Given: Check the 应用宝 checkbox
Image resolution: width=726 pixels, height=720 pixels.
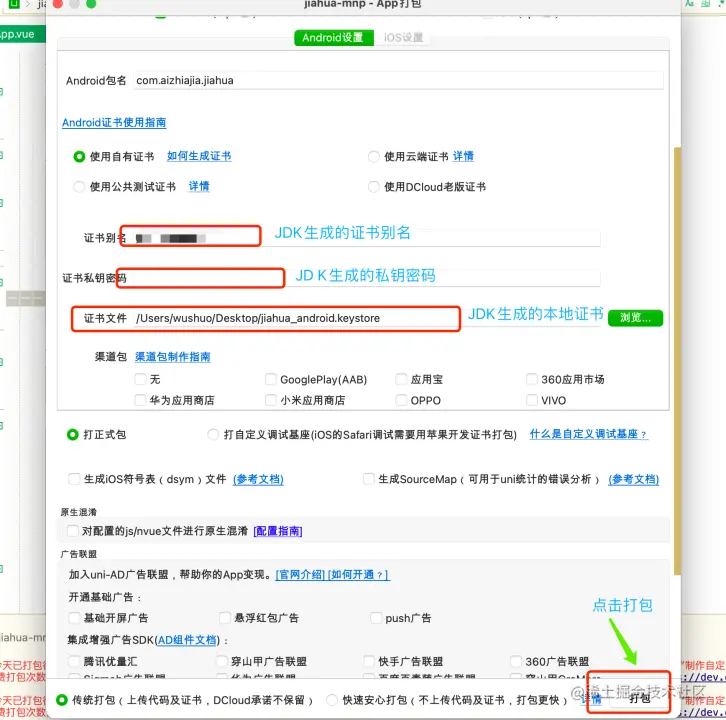Looking at the screenshot, I should point(401,379).
